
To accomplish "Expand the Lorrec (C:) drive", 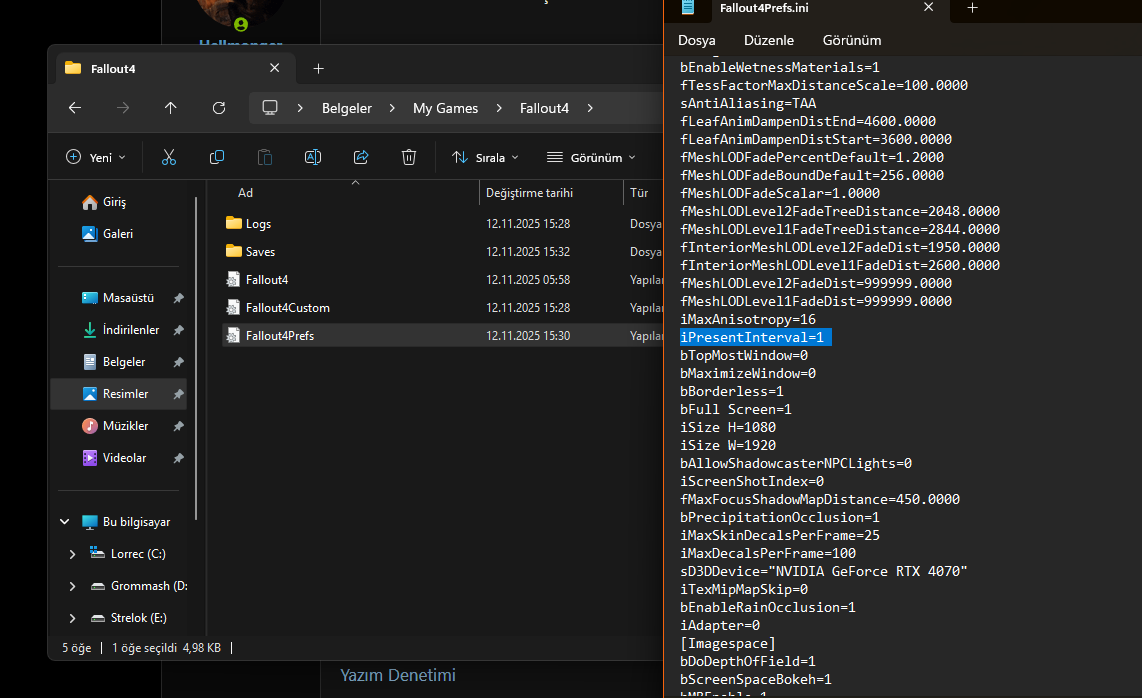I will point(72,554).
